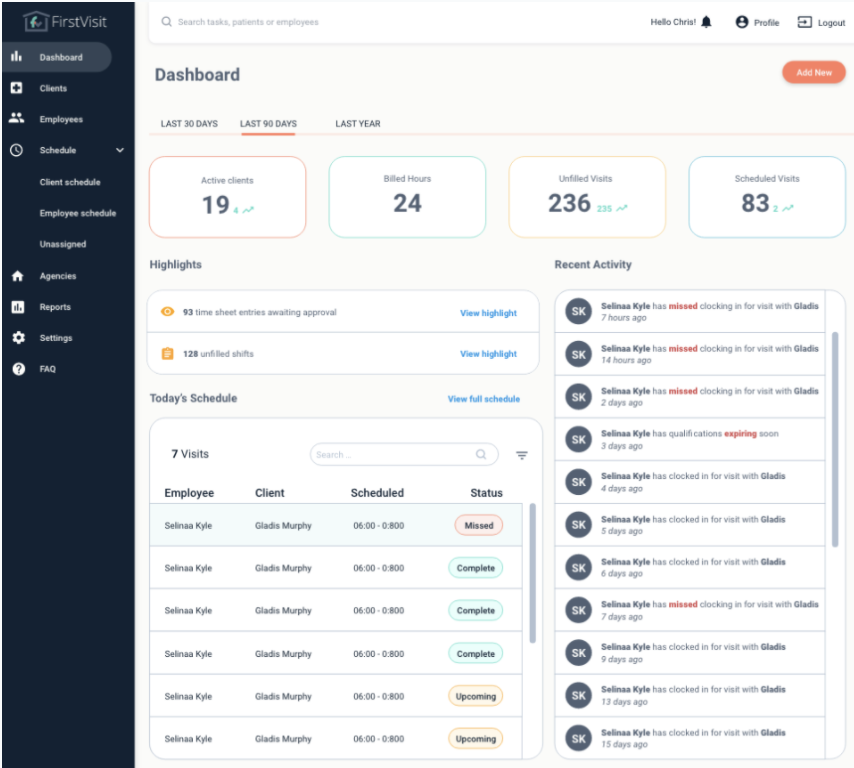Click the notification bell icon

point(706,21)
